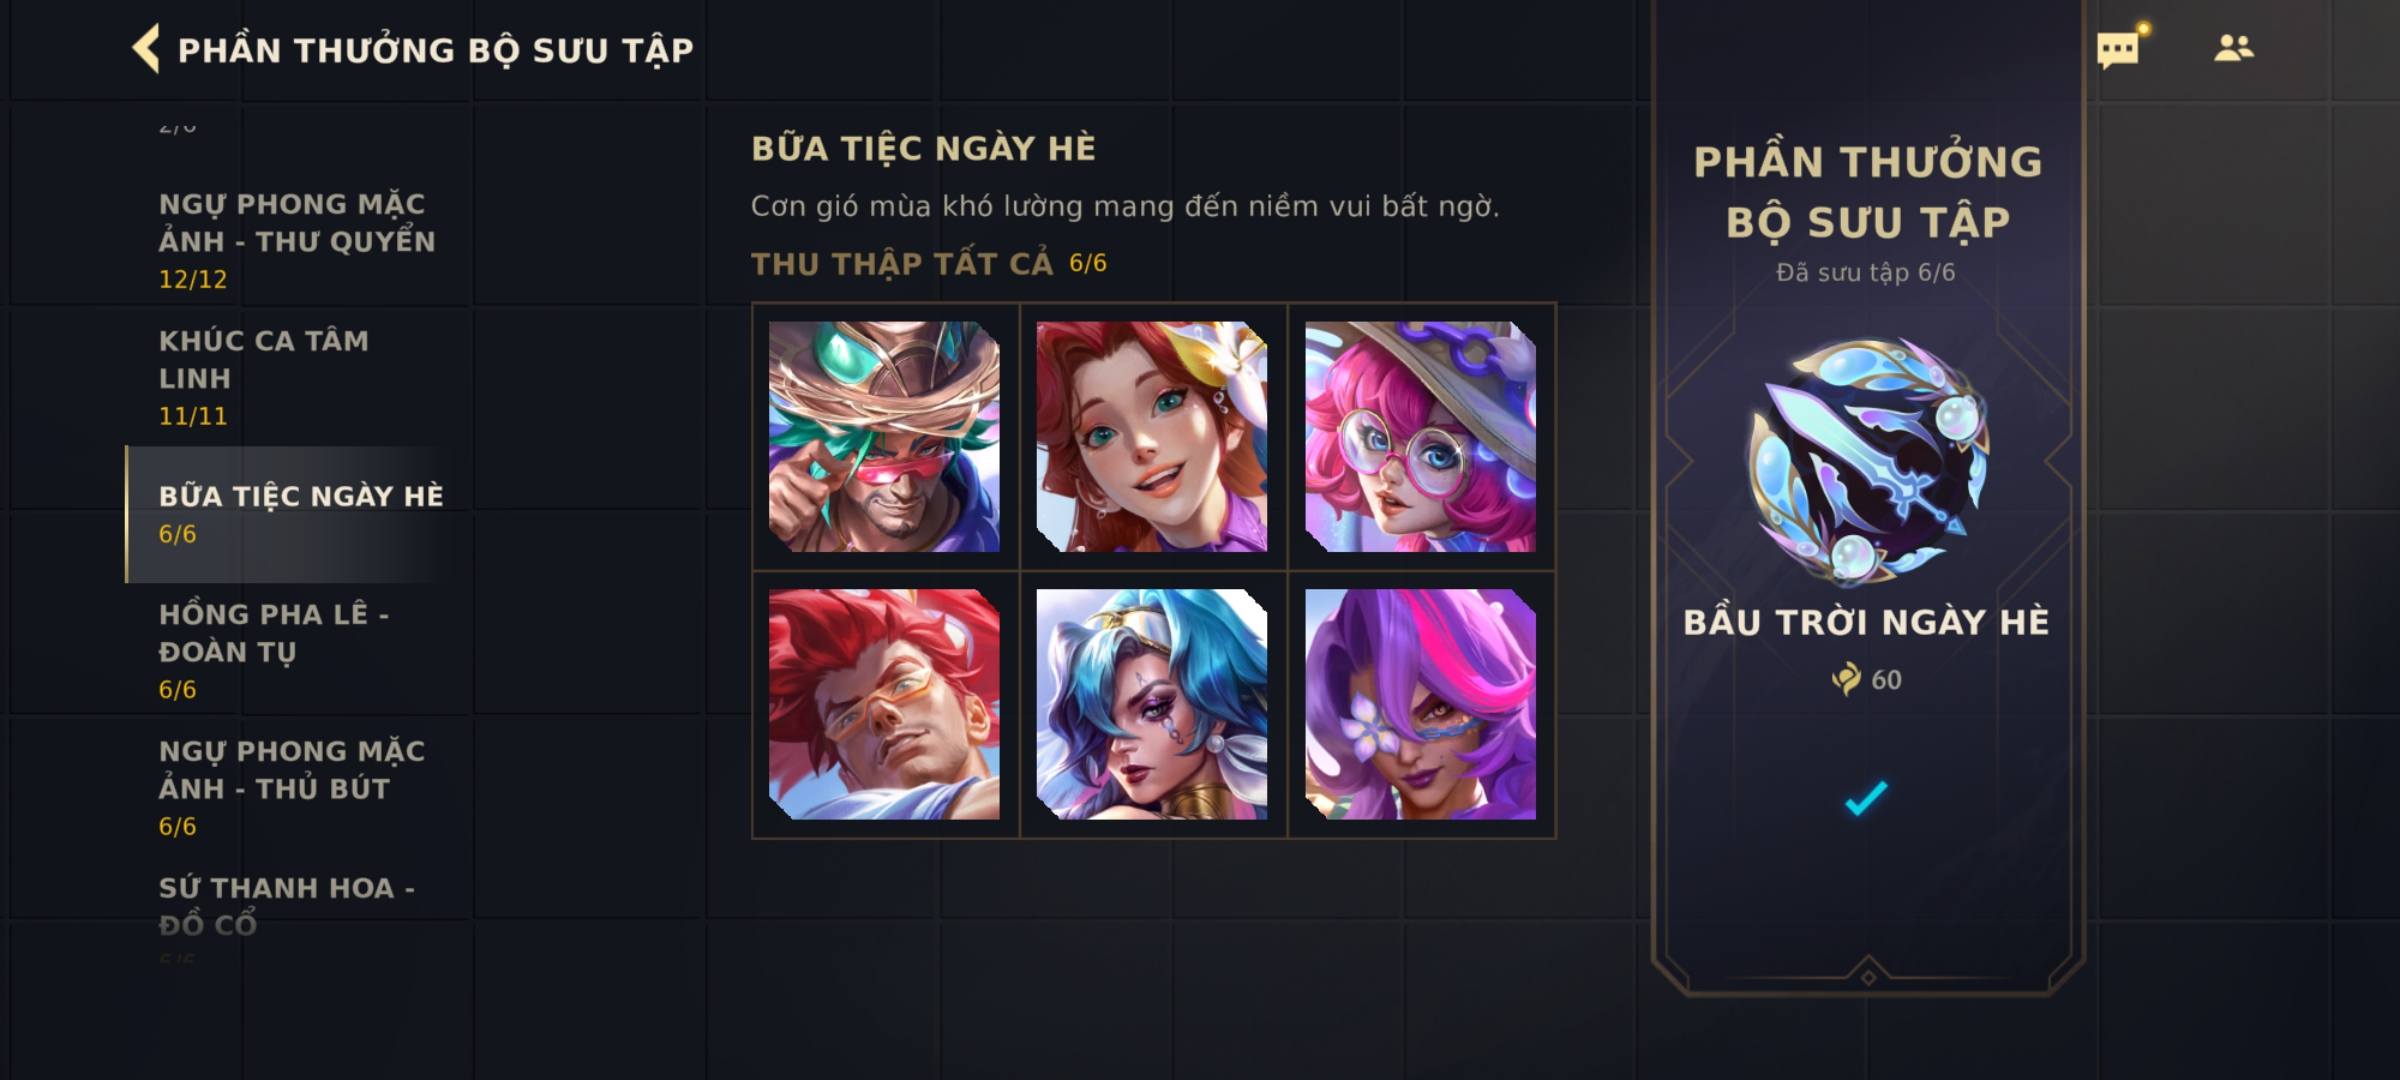Select purple-haired masked woman skin portrait
Viewport: 2400px width, 1080px height.
point(1420,704)
